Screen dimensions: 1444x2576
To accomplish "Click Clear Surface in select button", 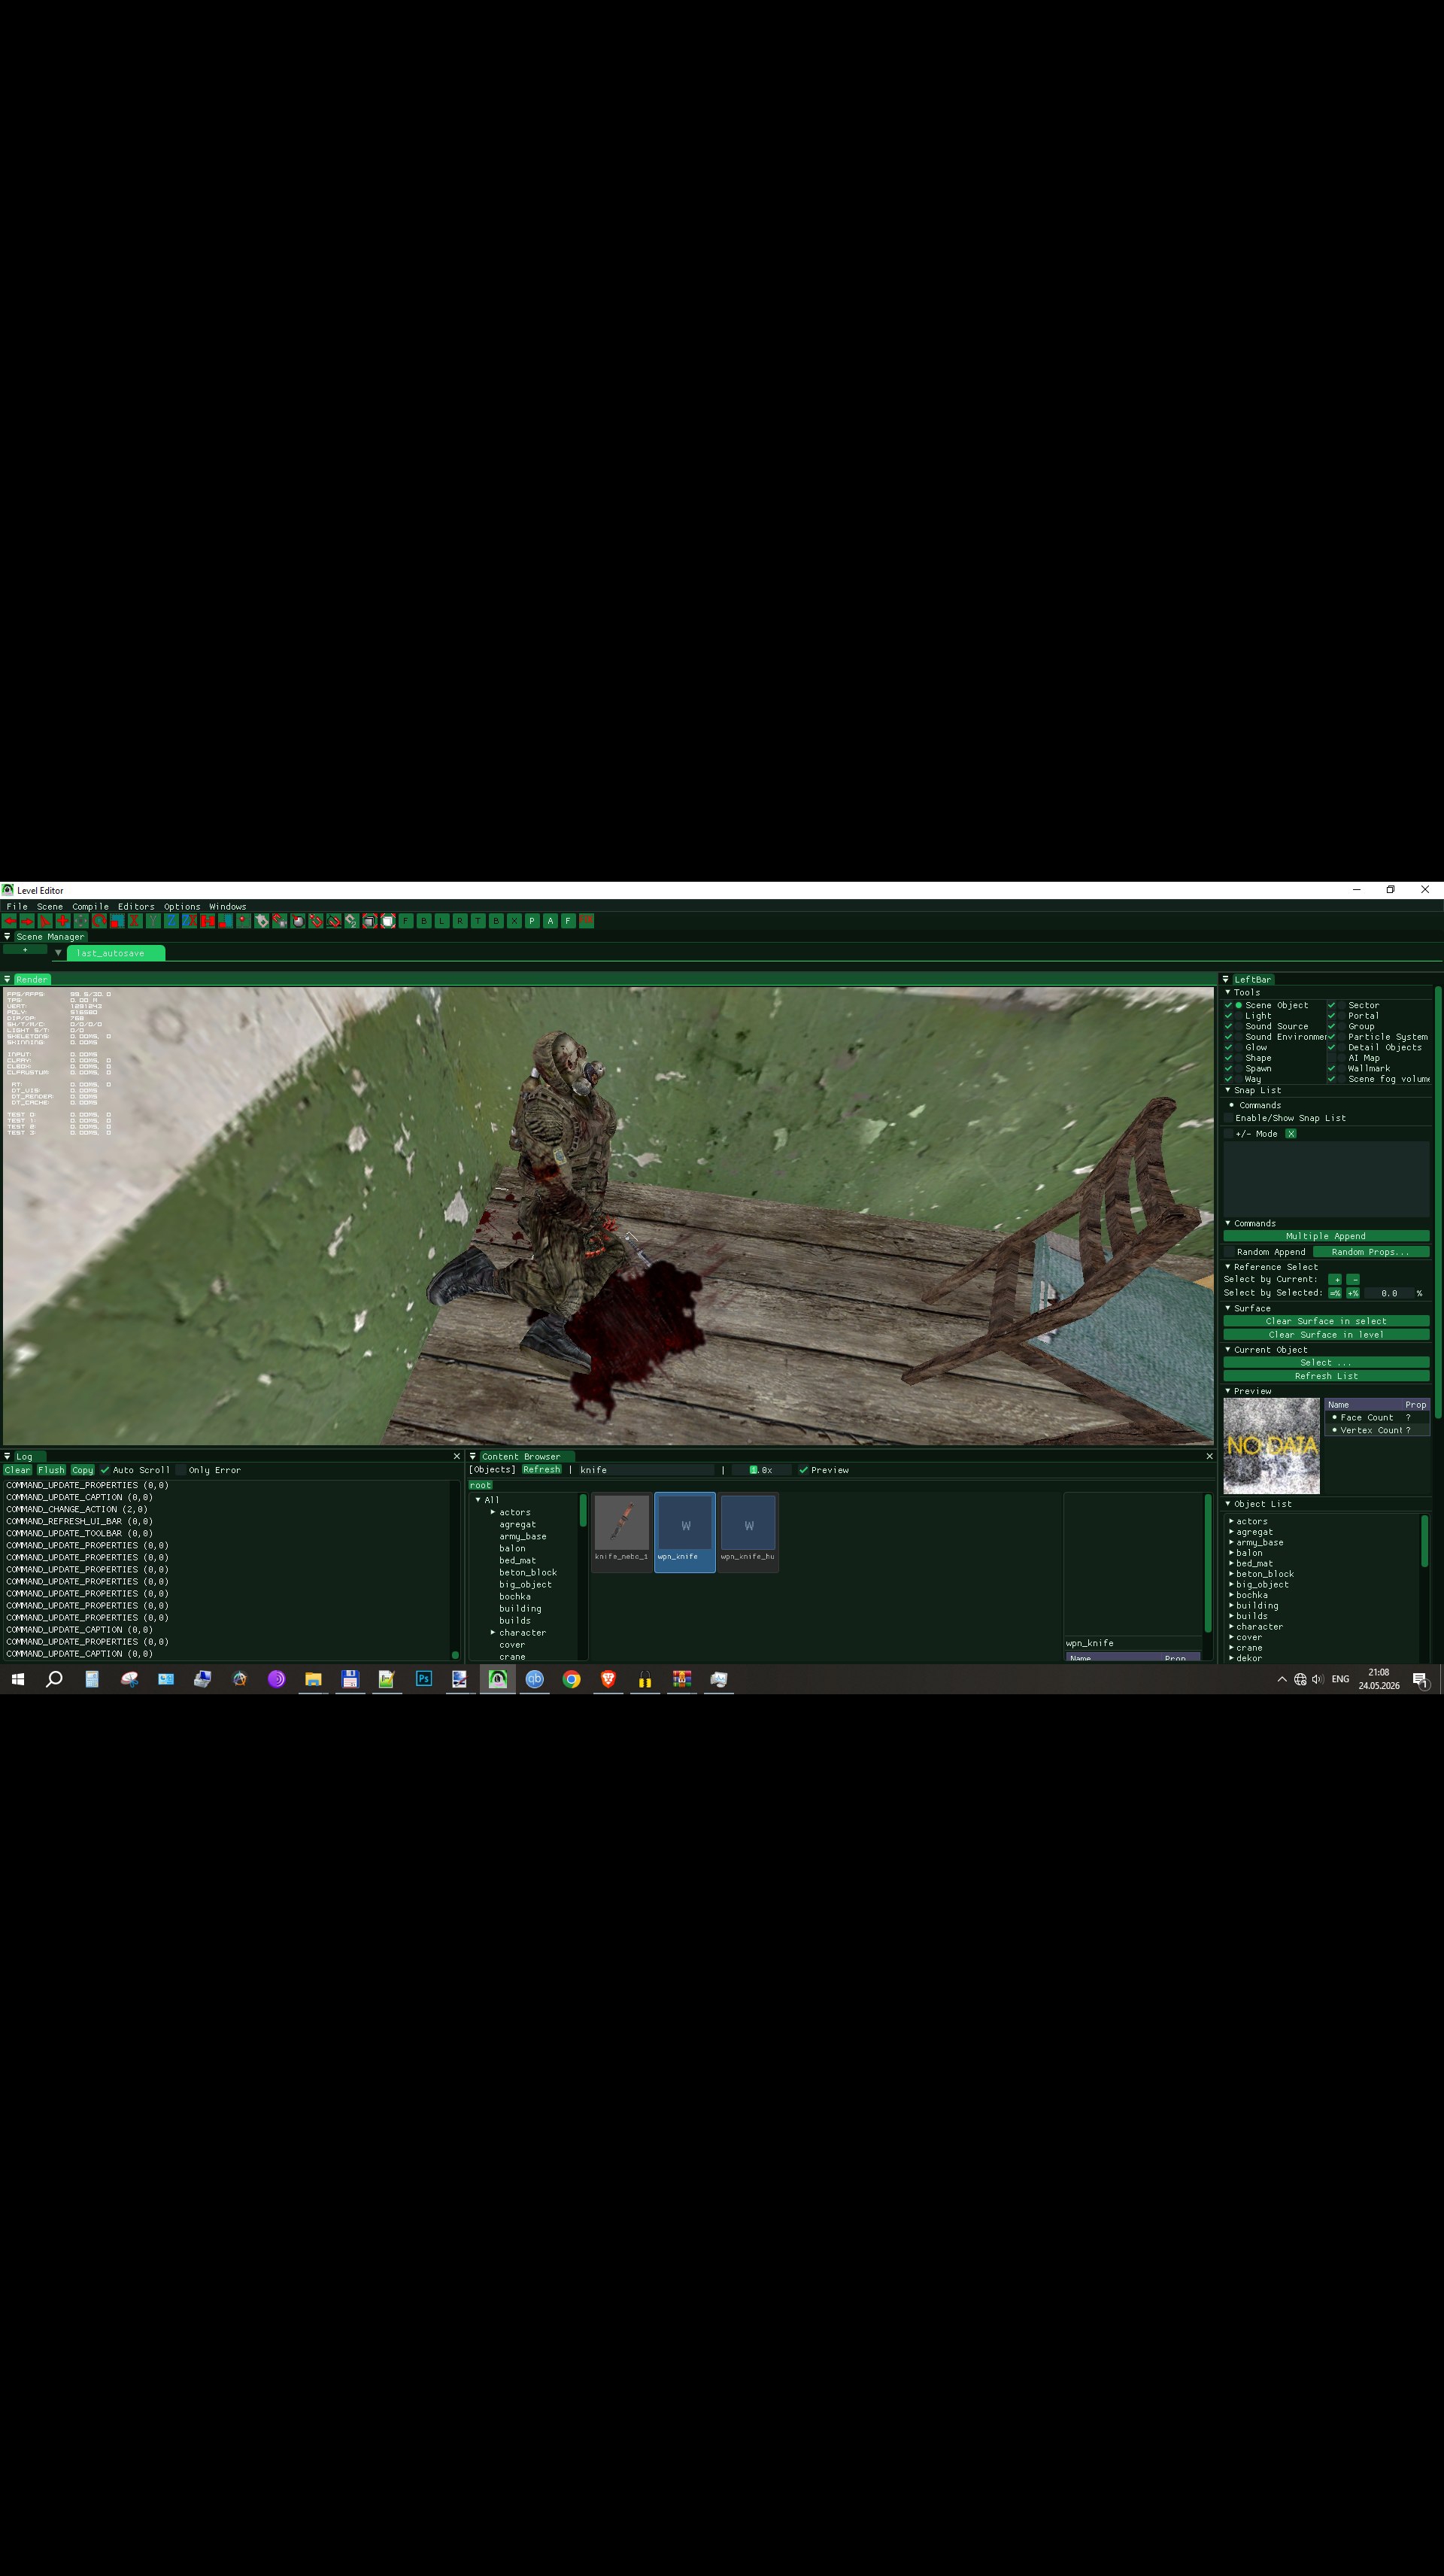I will 1326,1321.
